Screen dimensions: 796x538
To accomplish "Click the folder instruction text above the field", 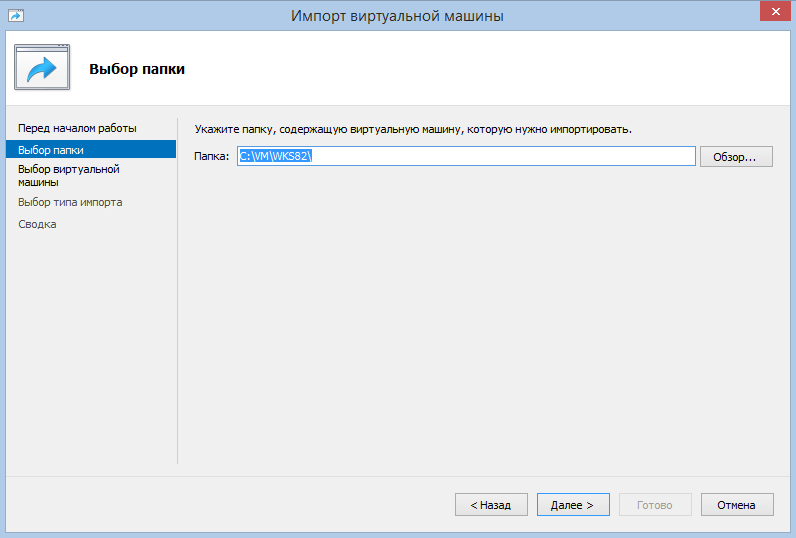I will [413, 130].
